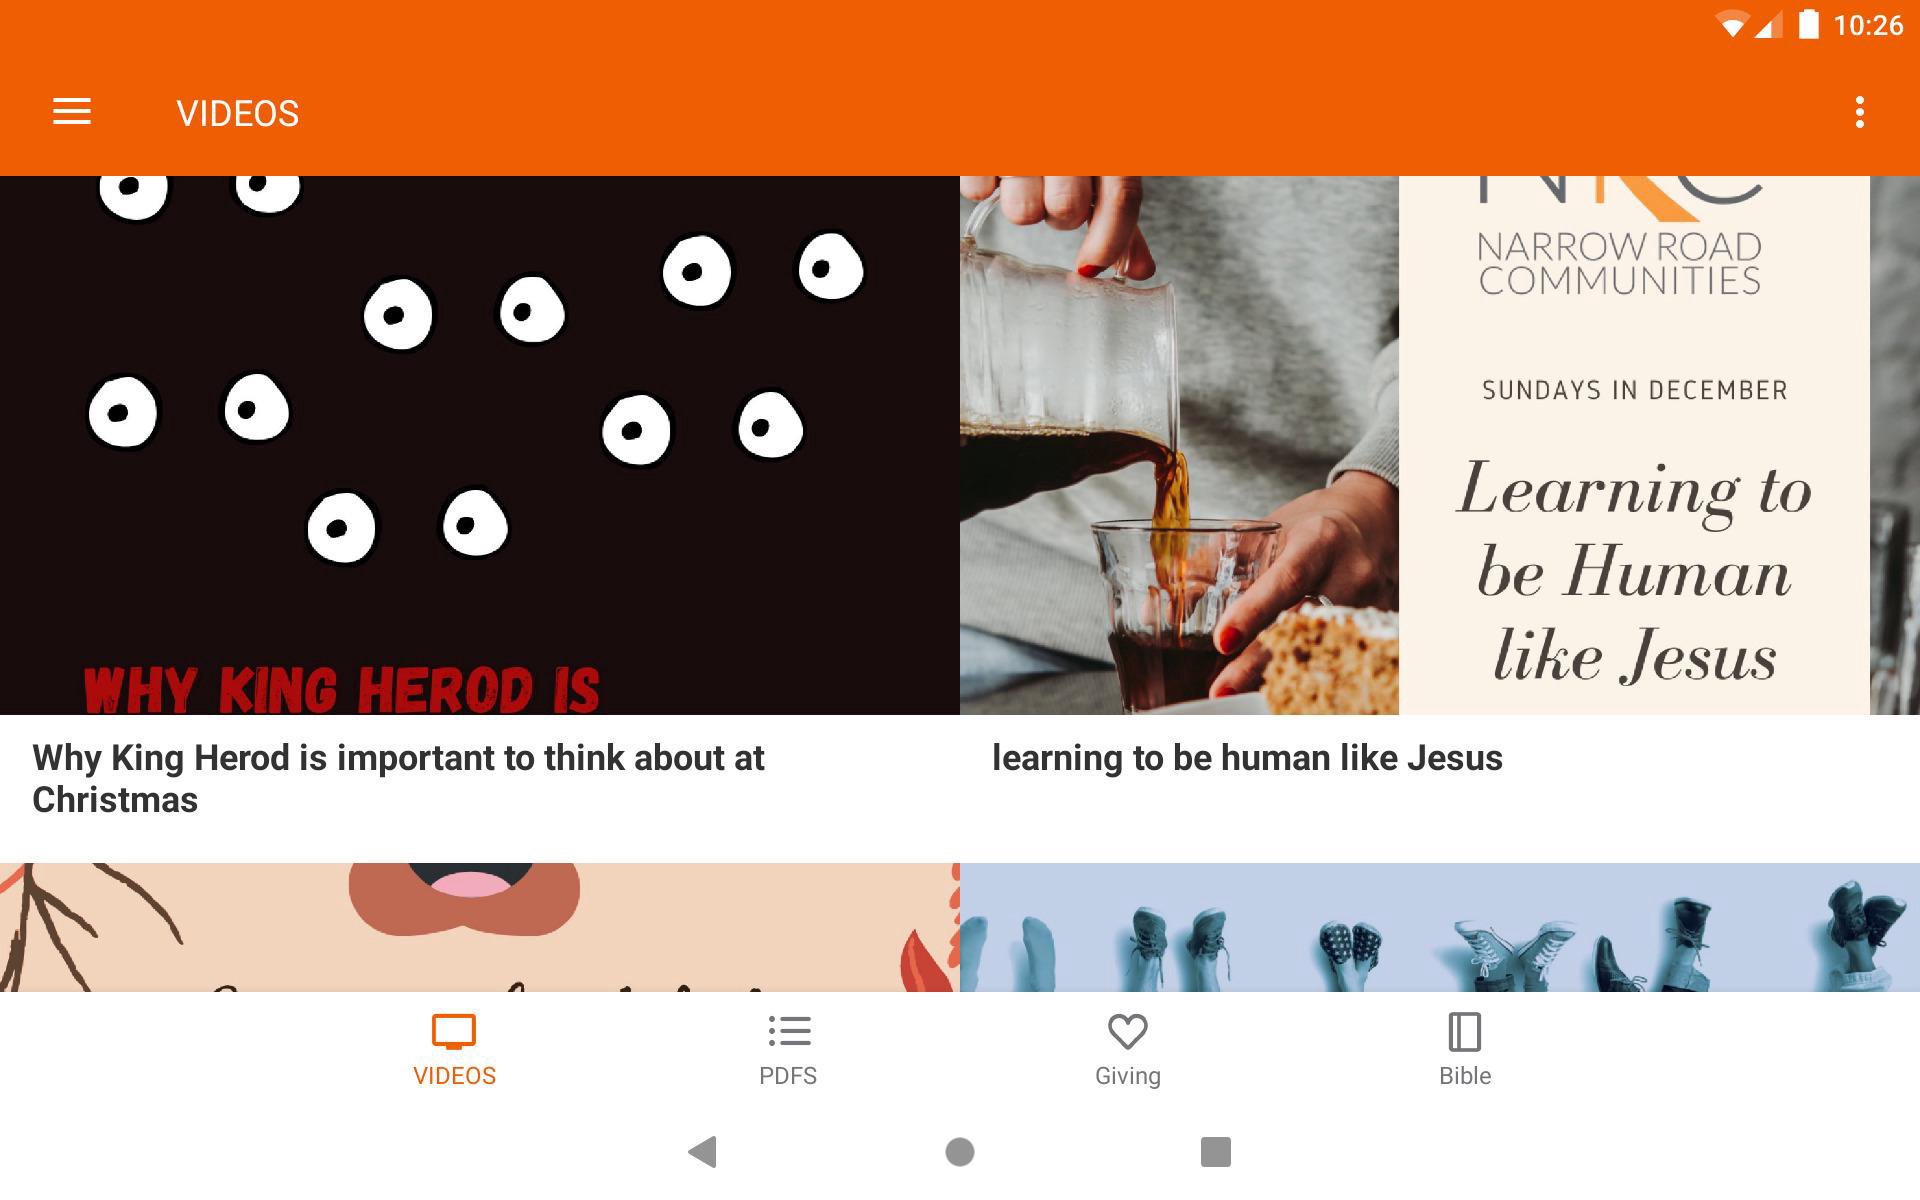Tap the Videos screen icon in bottom bar
1920x1200 pixels.
(x=454, y=1032)
